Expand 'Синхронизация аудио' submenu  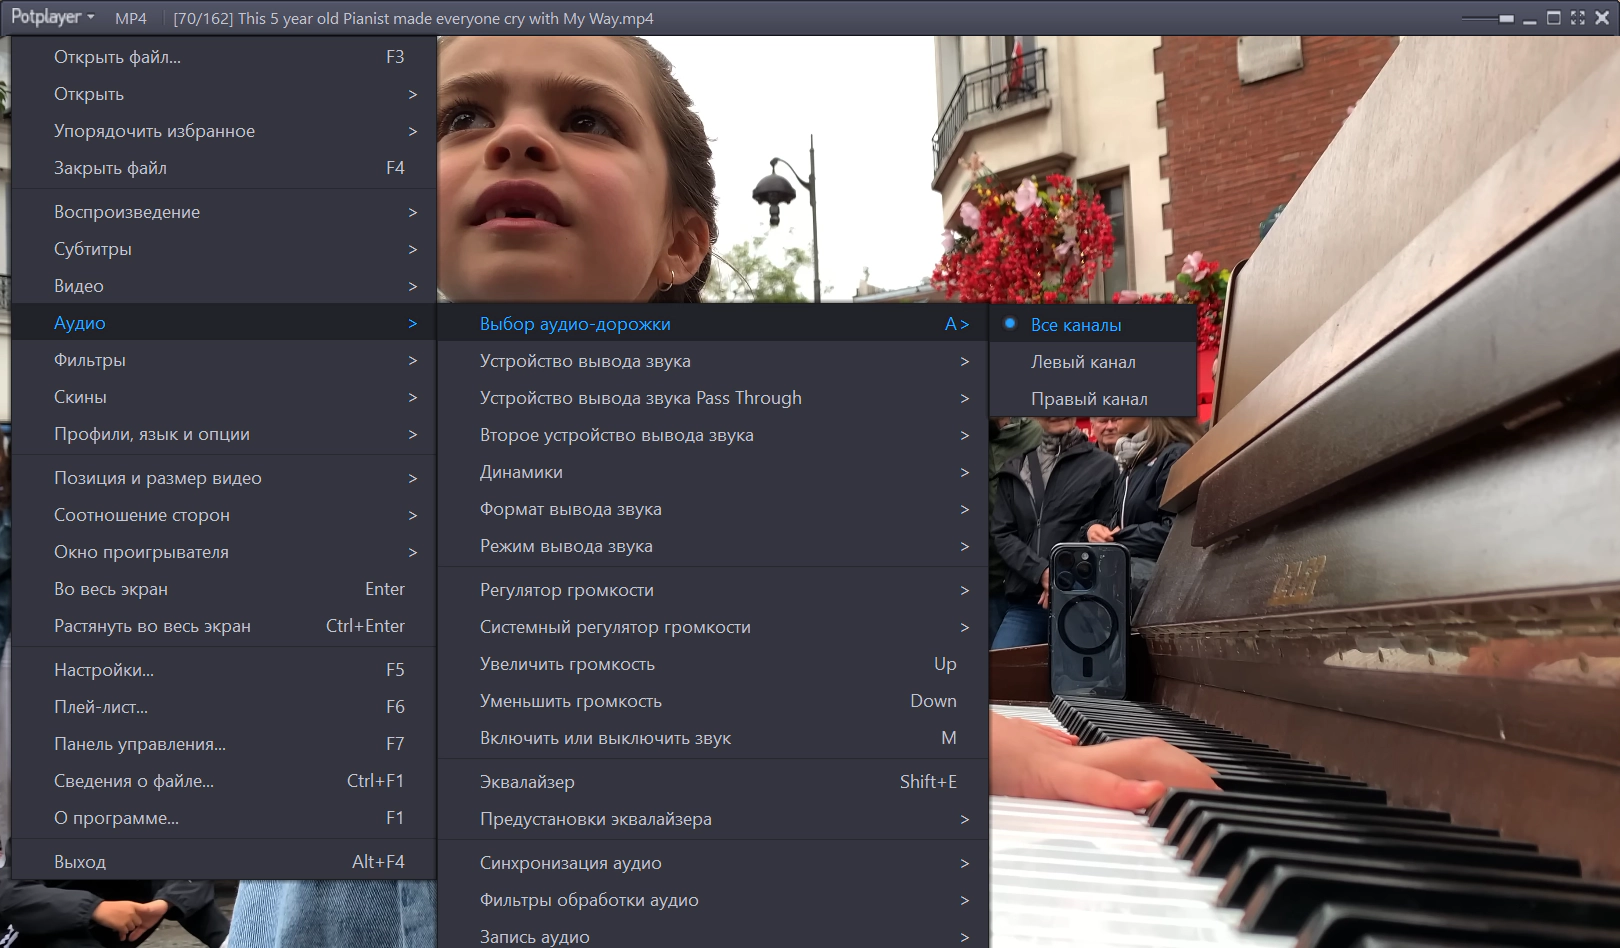(x=713, y=863)
